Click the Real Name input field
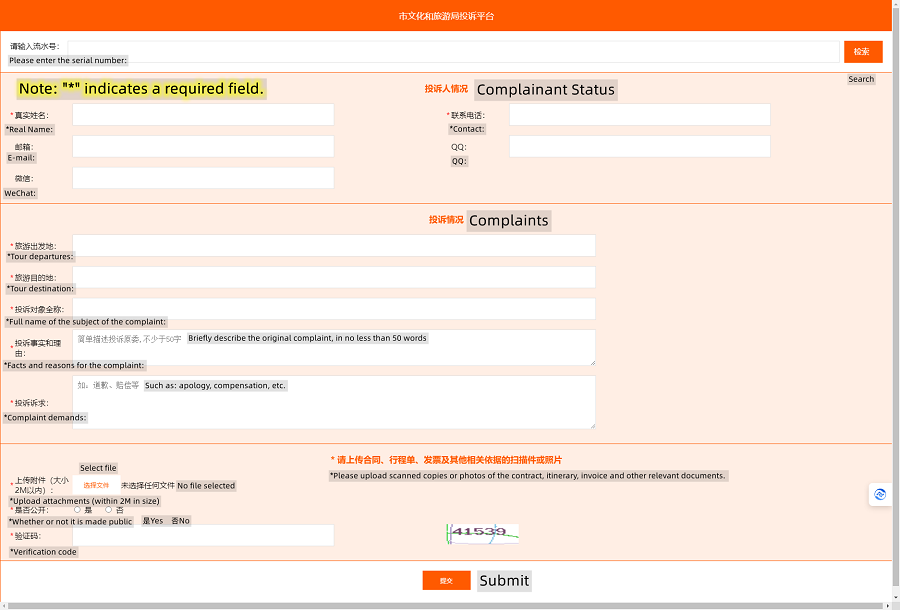The width and height of the screenshot is (900, 610). pos(203,115)
